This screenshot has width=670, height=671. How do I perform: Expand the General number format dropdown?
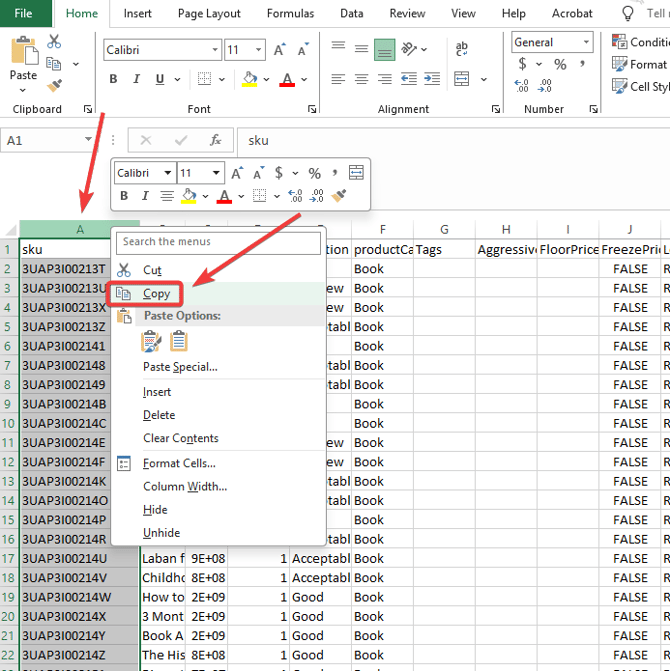coord(585,42)
